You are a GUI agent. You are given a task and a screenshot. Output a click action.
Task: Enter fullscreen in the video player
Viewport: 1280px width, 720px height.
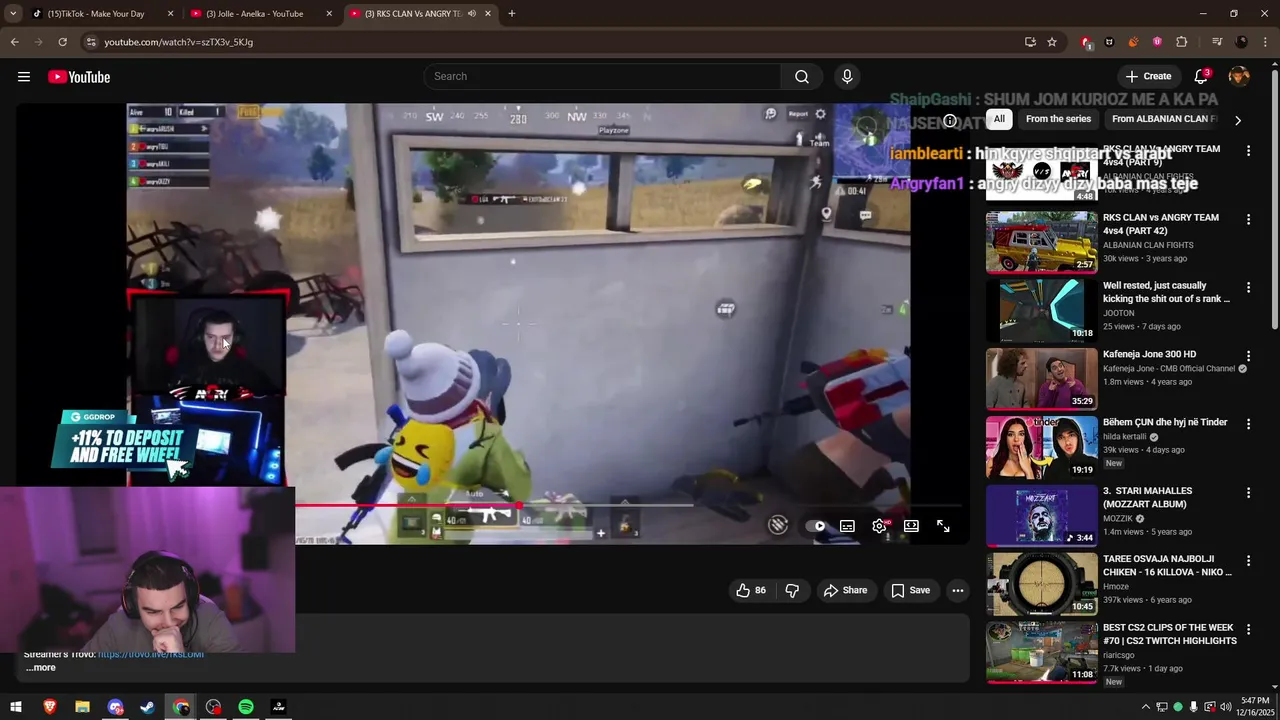coord(943,526)
